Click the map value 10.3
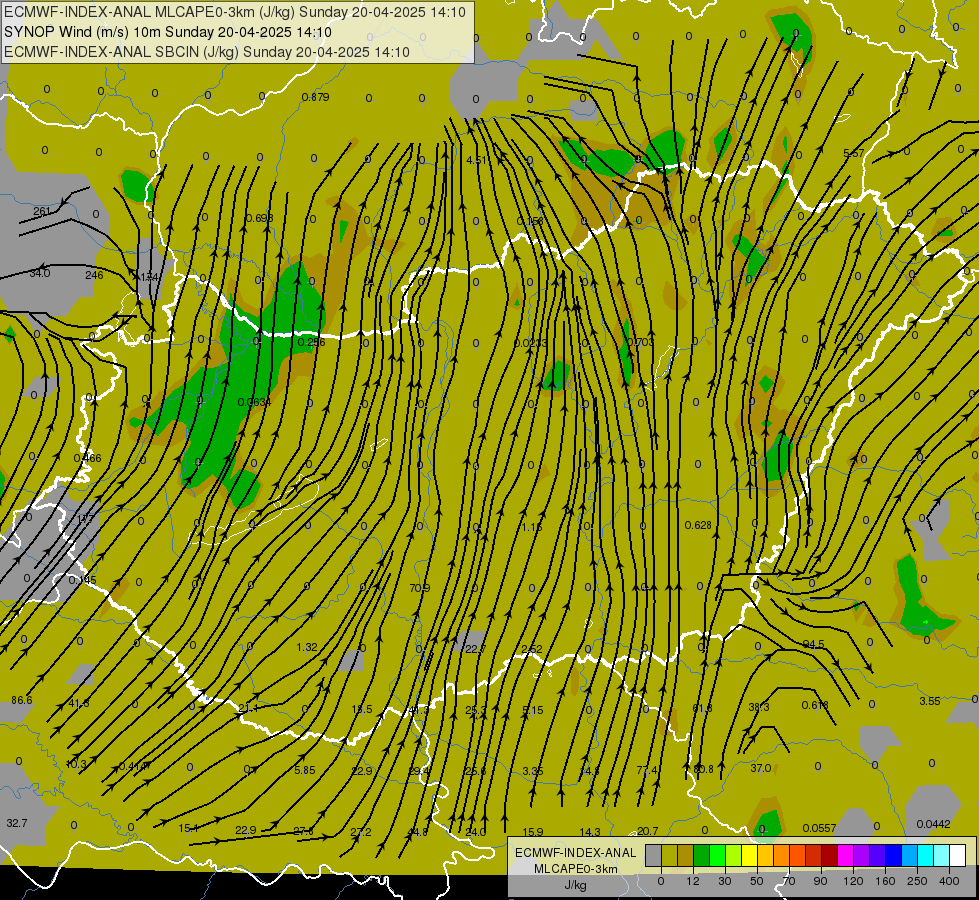Screen dimensions: 979x900 (76, 764)
